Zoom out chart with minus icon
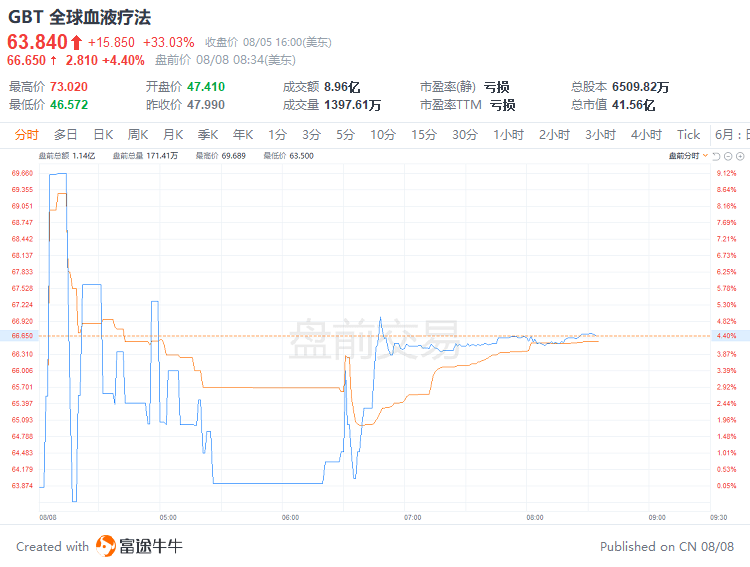The width and height of the screenshot is (750, 567). point(728,156)
